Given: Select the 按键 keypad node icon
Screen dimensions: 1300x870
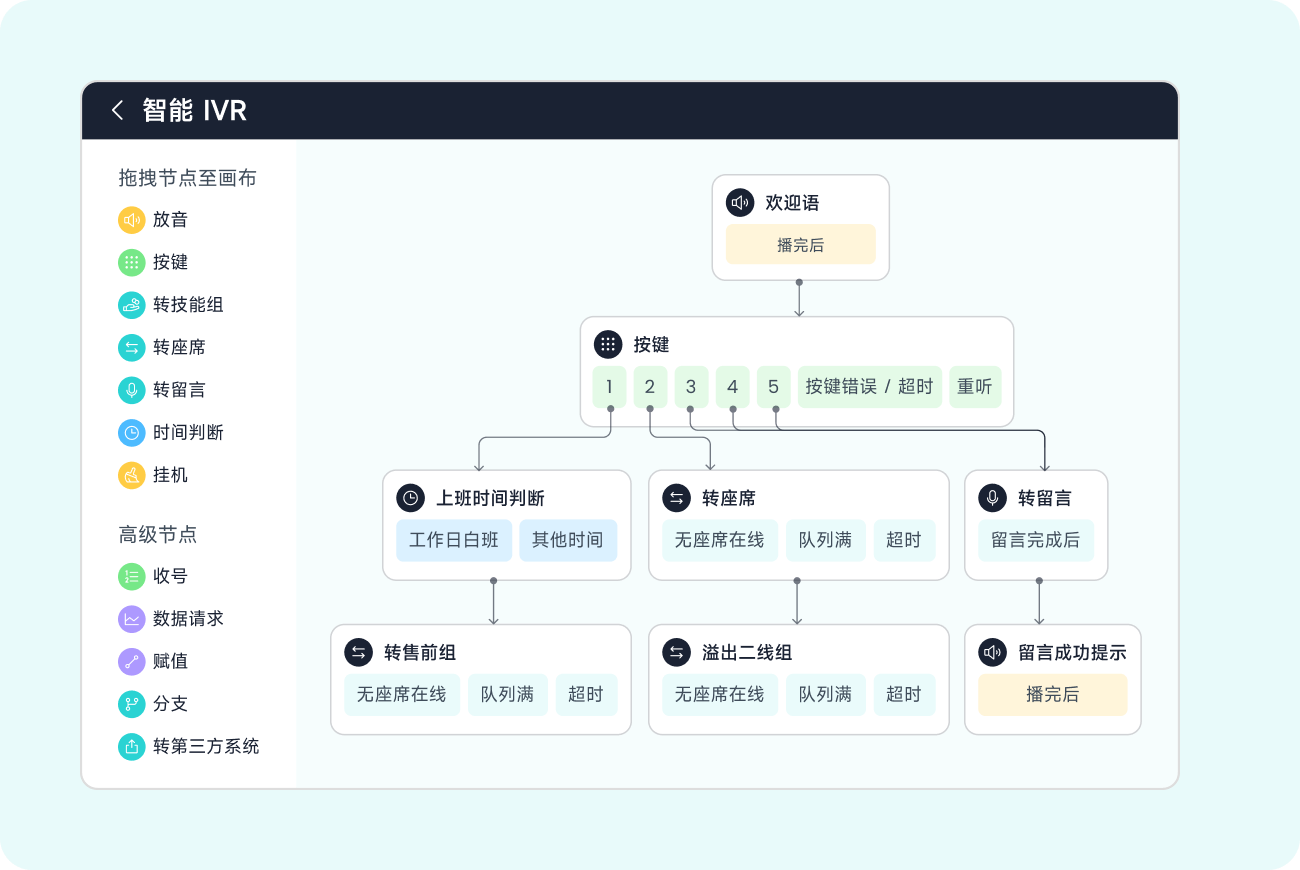Looking at the screenshot, I should (131, 262).
